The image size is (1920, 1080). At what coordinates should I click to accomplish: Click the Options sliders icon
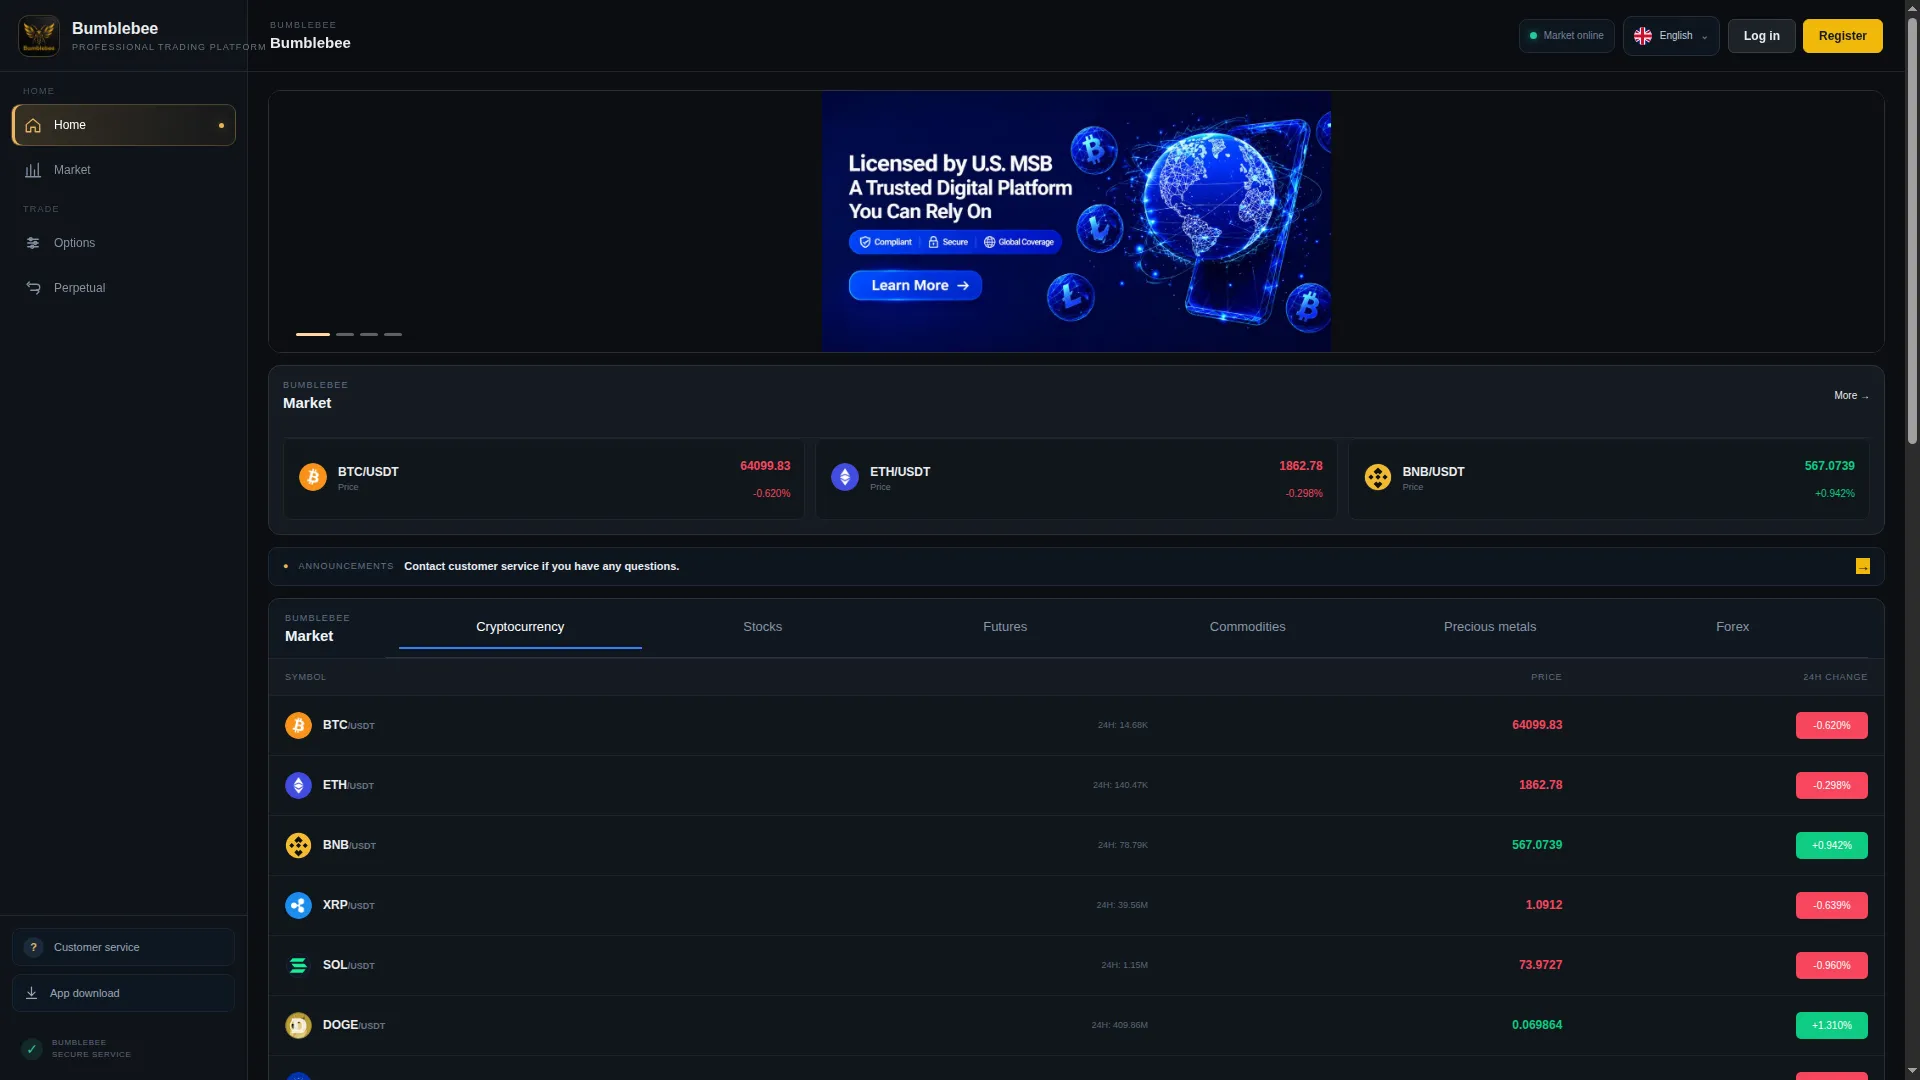click(x=33, y=243)
